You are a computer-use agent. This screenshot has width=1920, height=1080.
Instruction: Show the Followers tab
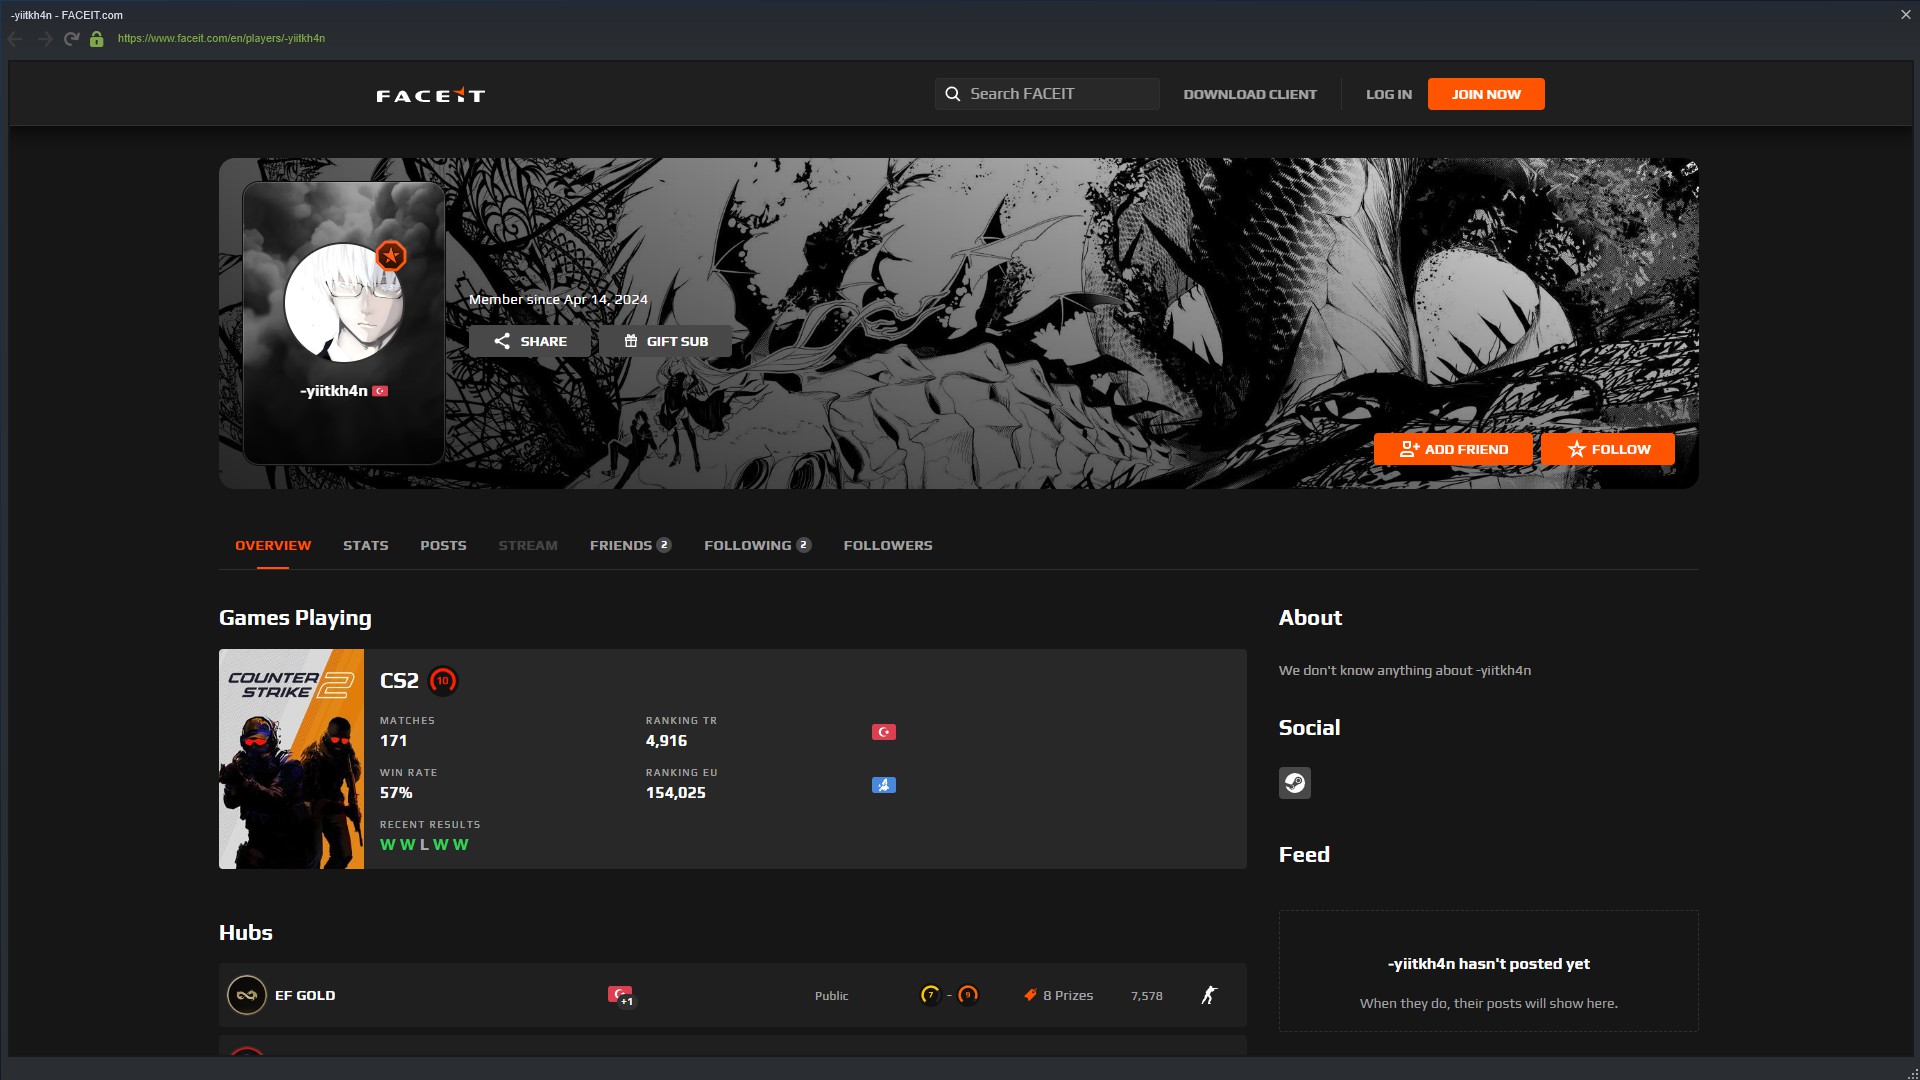pyautogui.click(x=888, y=545)
